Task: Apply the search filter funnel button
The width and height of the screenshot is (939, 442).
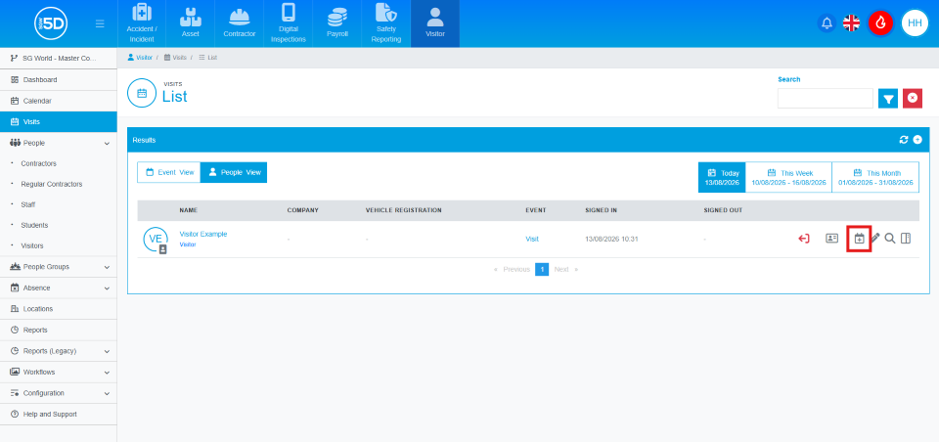Action: click(888, 98)
